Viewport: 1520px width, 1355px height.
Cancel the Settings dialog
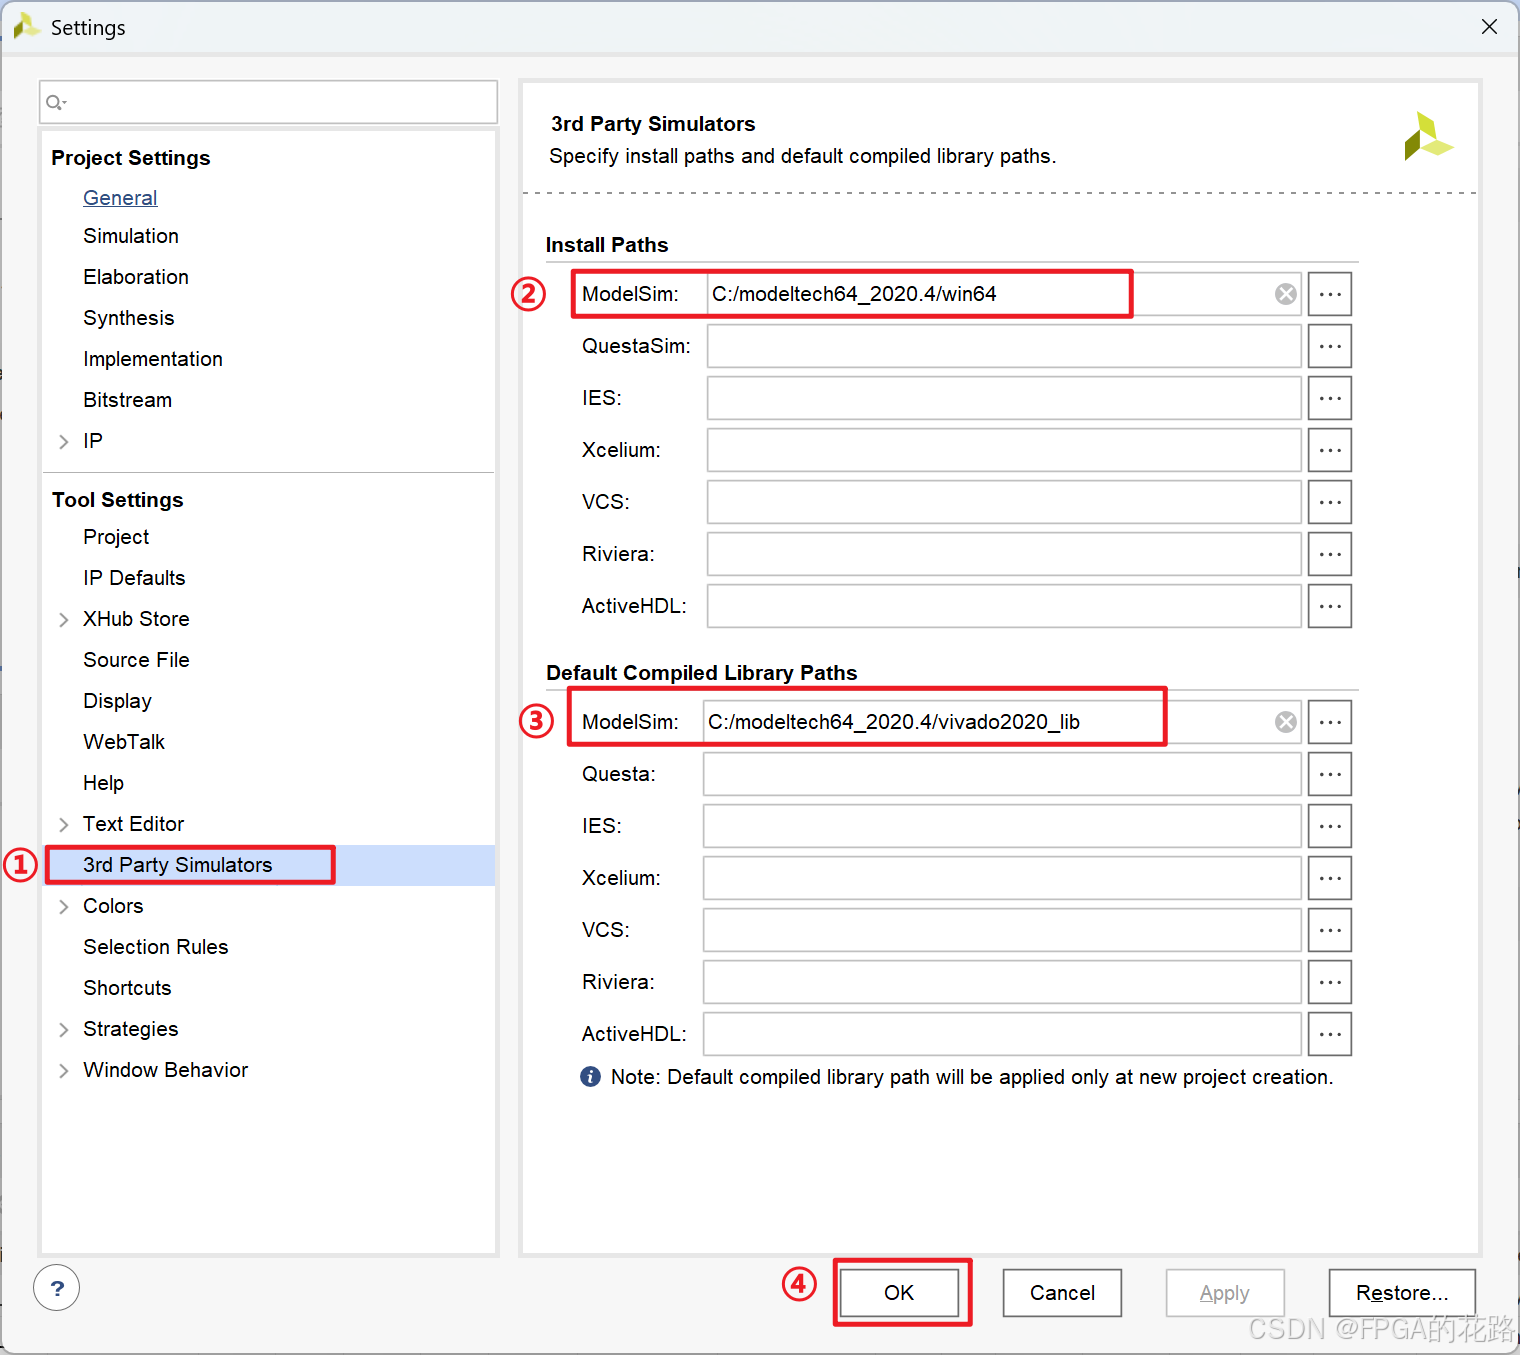1062,1293
